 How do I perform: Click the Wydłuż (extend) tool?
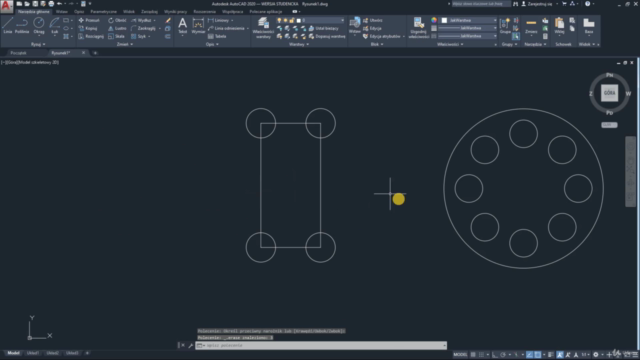(x=142, y=20)
